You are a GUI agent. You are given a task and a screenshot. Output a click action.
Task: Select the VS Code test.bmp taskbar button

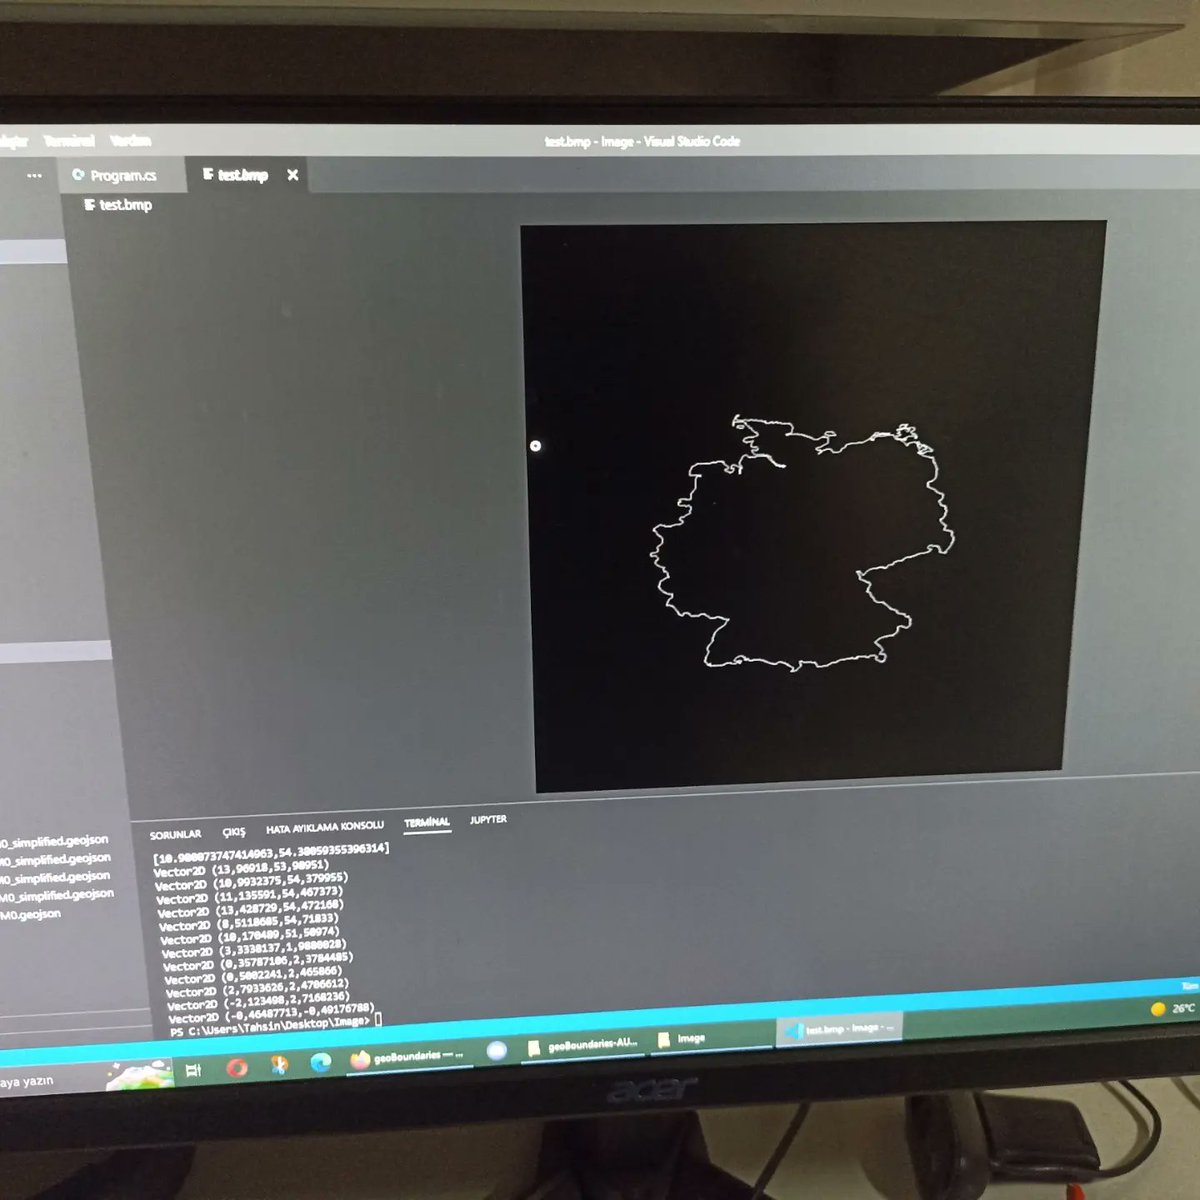840,1029
